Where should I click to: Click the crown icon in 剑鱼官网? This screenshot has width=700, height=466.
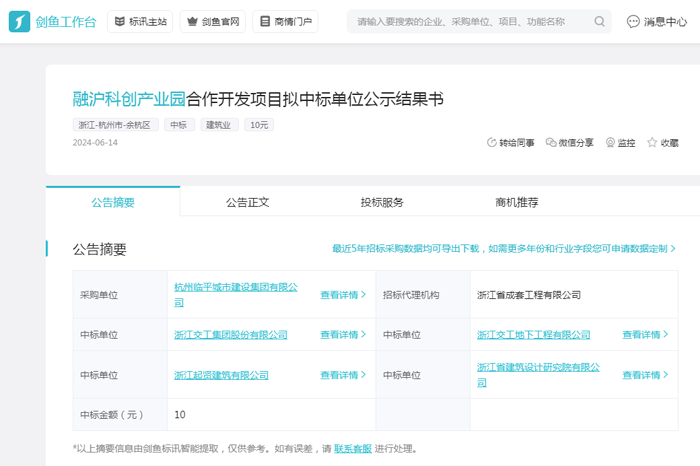click(192, 21)
